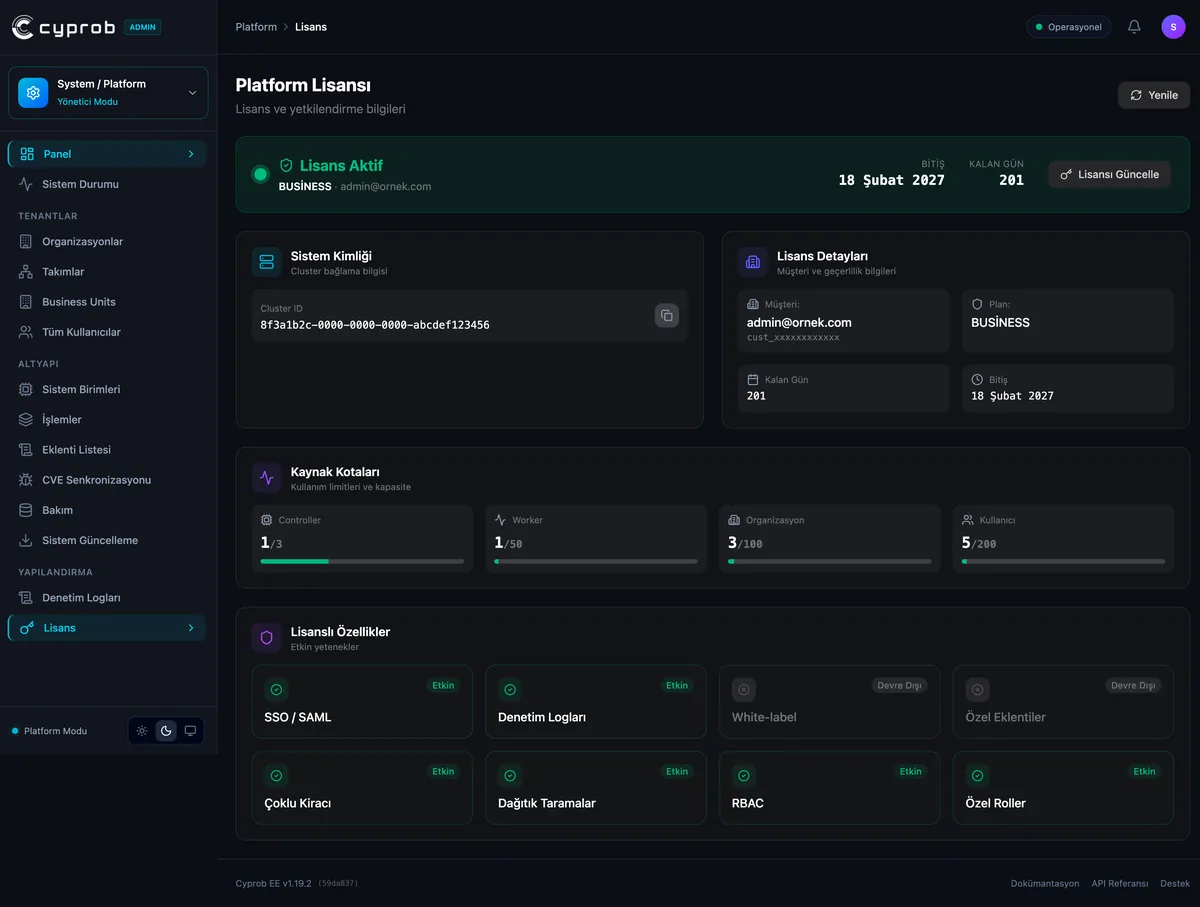Click the Cyprob logo icon
Screen dimensions: 1200x907
pos(24,27)
